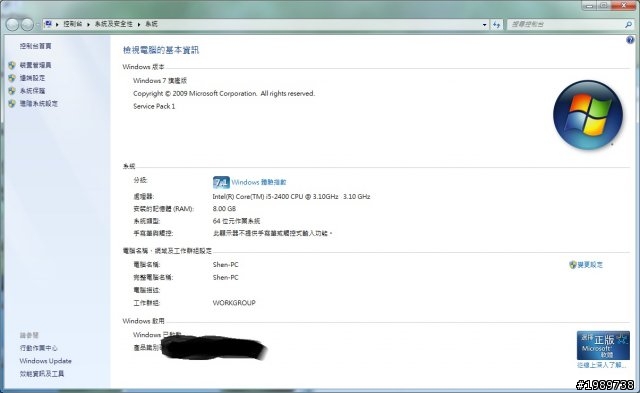
Task: Expand the arrow before the 控制台 breadcrumb
Action: pyautogui.click(x=57, y=24)
